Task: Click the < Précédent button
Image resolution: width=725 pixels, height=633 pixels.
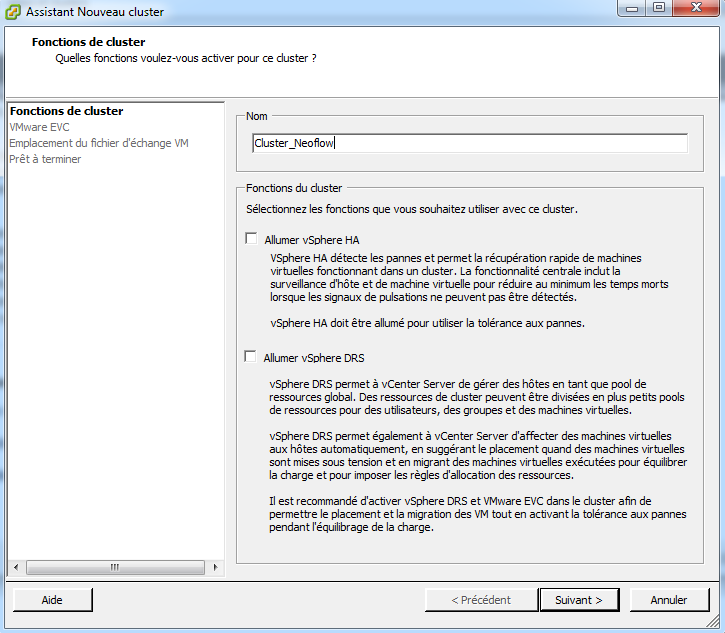Action: 481,600
